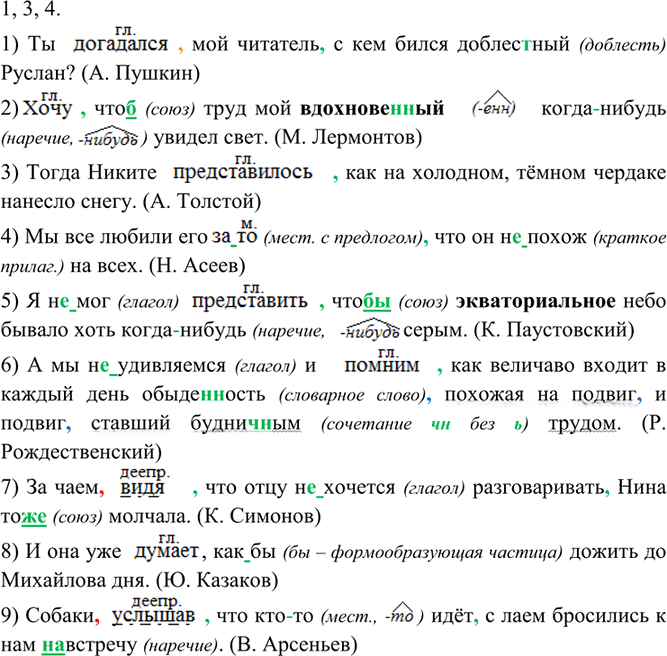This screenshot has width=667, height=656.
Task: Click the underlined word "будничным"
Action: 245,423
